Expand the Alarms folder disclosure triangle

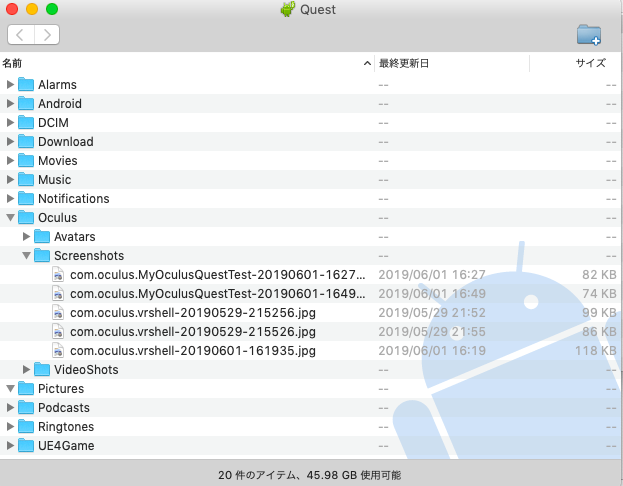(x=10, y=84)
